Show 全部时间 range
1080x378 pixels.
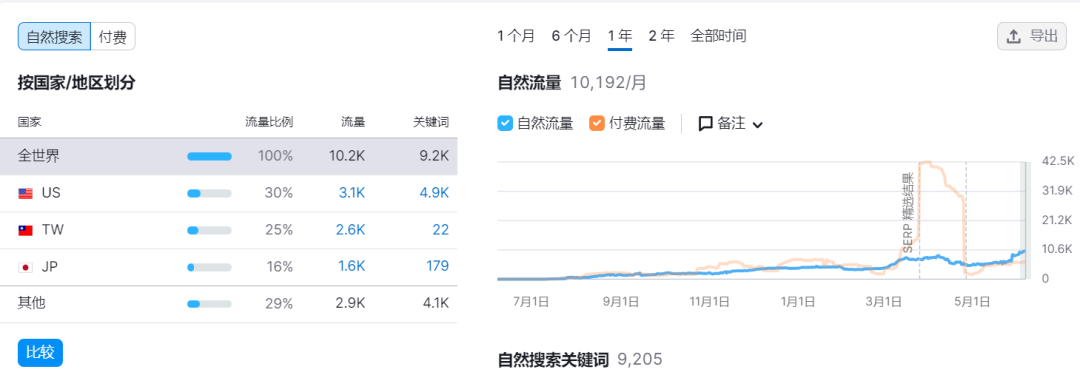pyautogui.click(x=718, y=36)
